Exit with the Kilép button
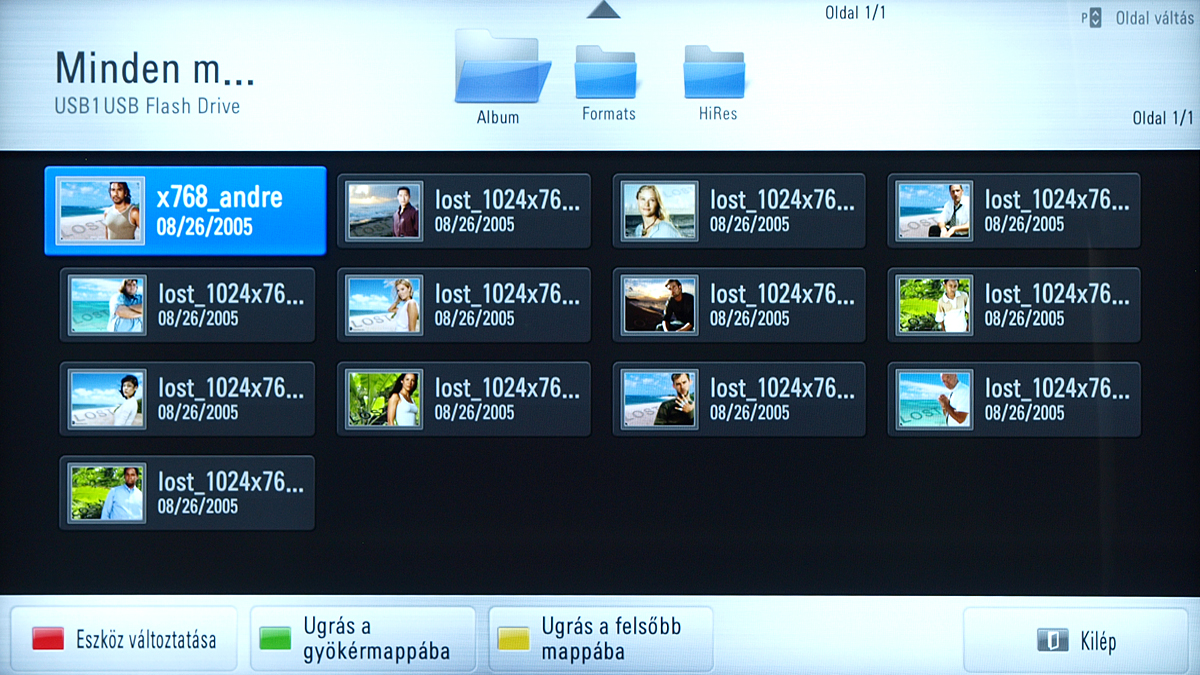 click(1075, 640)
